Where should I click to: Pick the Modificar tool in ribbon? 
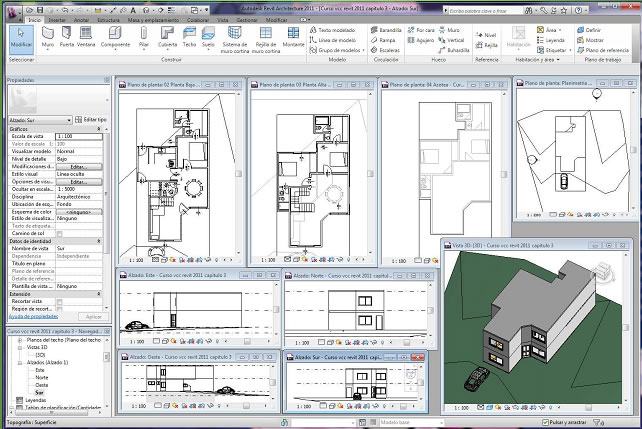[20, 38]
